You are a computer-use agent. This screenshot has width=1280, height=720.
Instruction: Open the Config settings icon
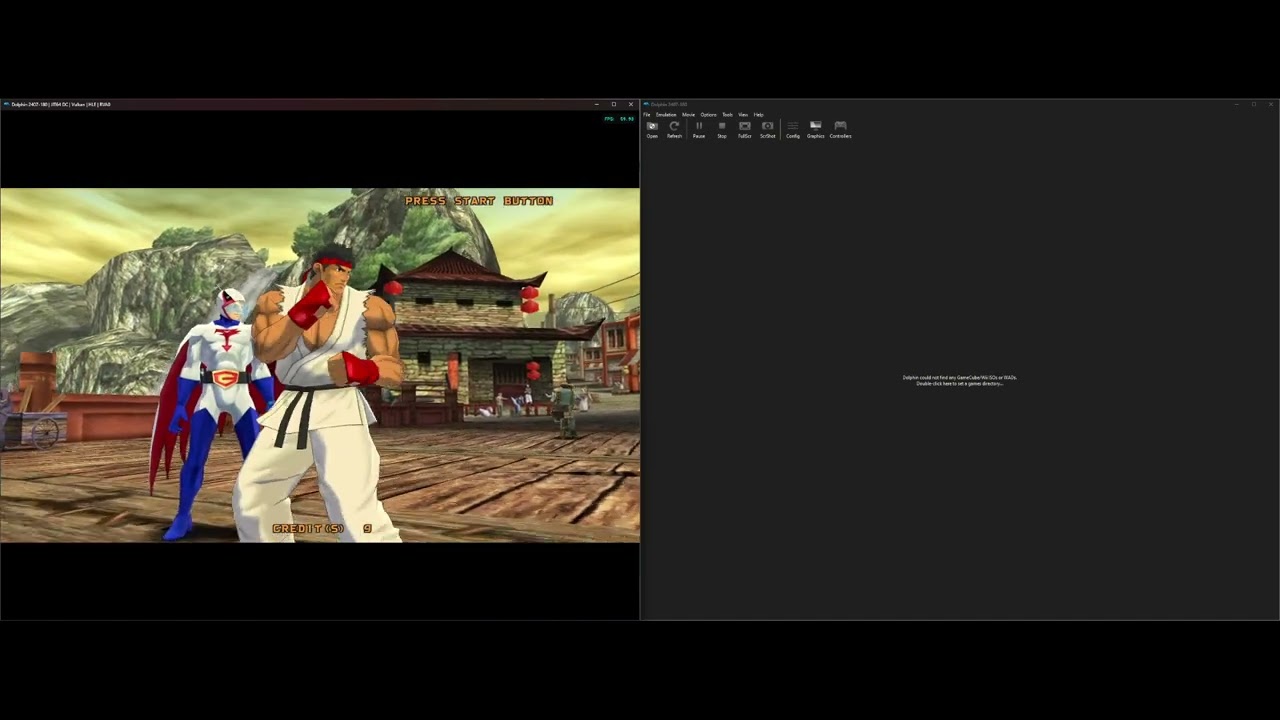tap(792, 130)
